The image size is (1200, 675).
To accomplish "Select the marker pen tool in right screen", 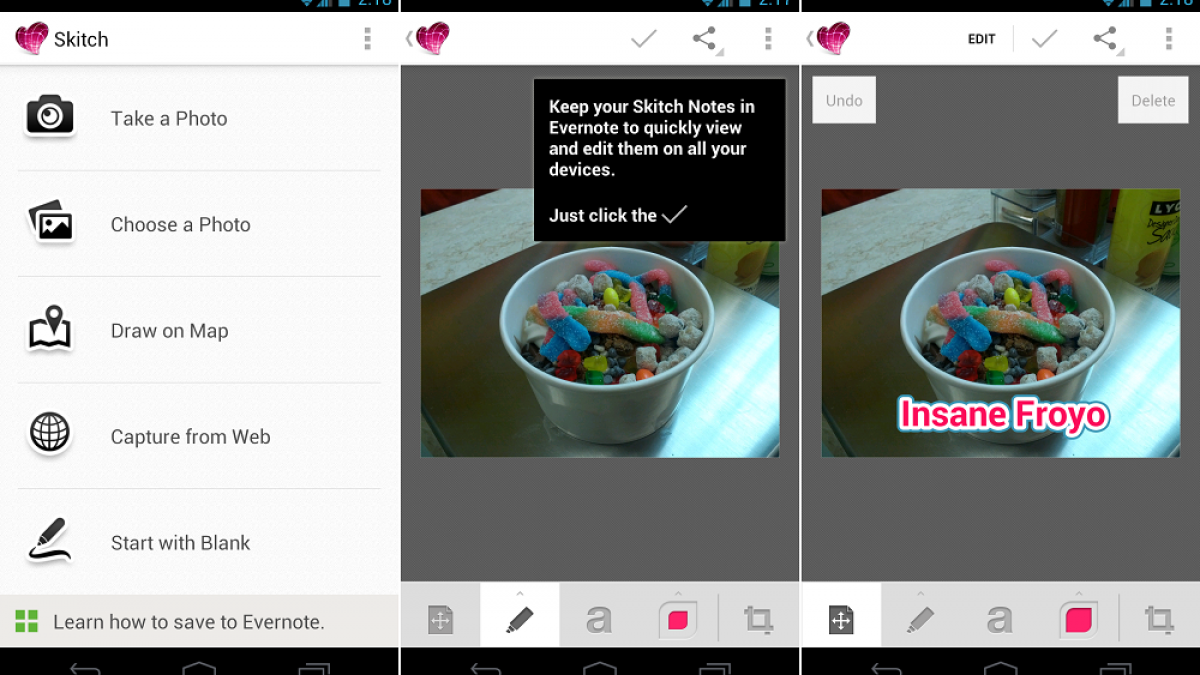I will click(x=921, y=620).
